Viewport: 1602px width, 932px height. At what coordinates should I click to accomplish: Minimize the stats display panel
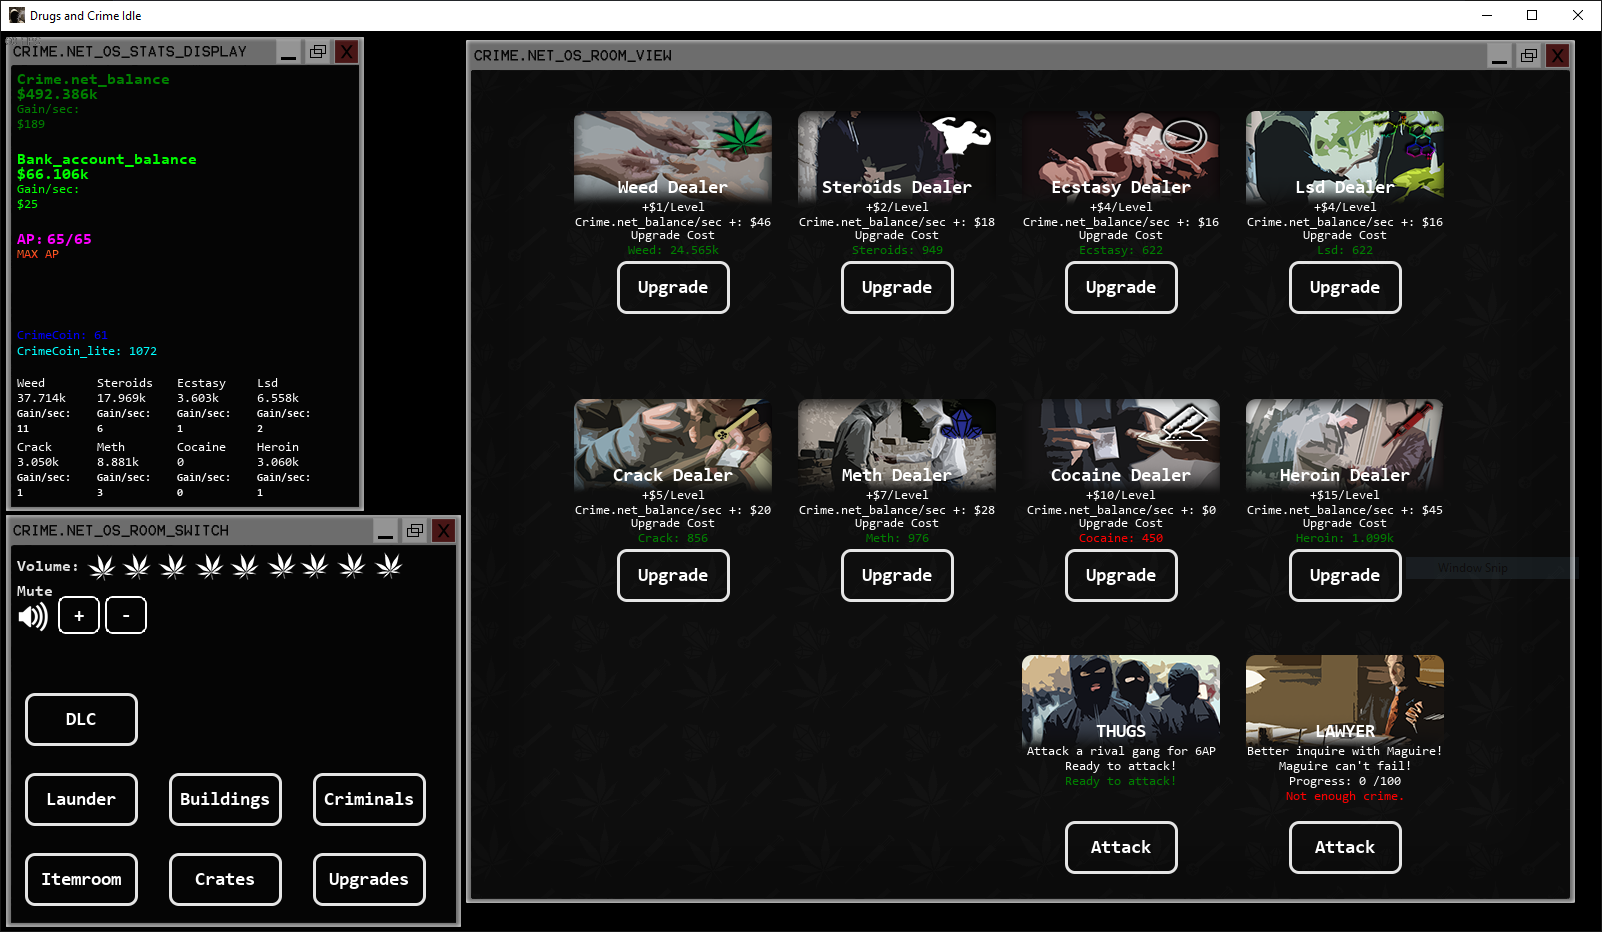(x=289, y=52)
